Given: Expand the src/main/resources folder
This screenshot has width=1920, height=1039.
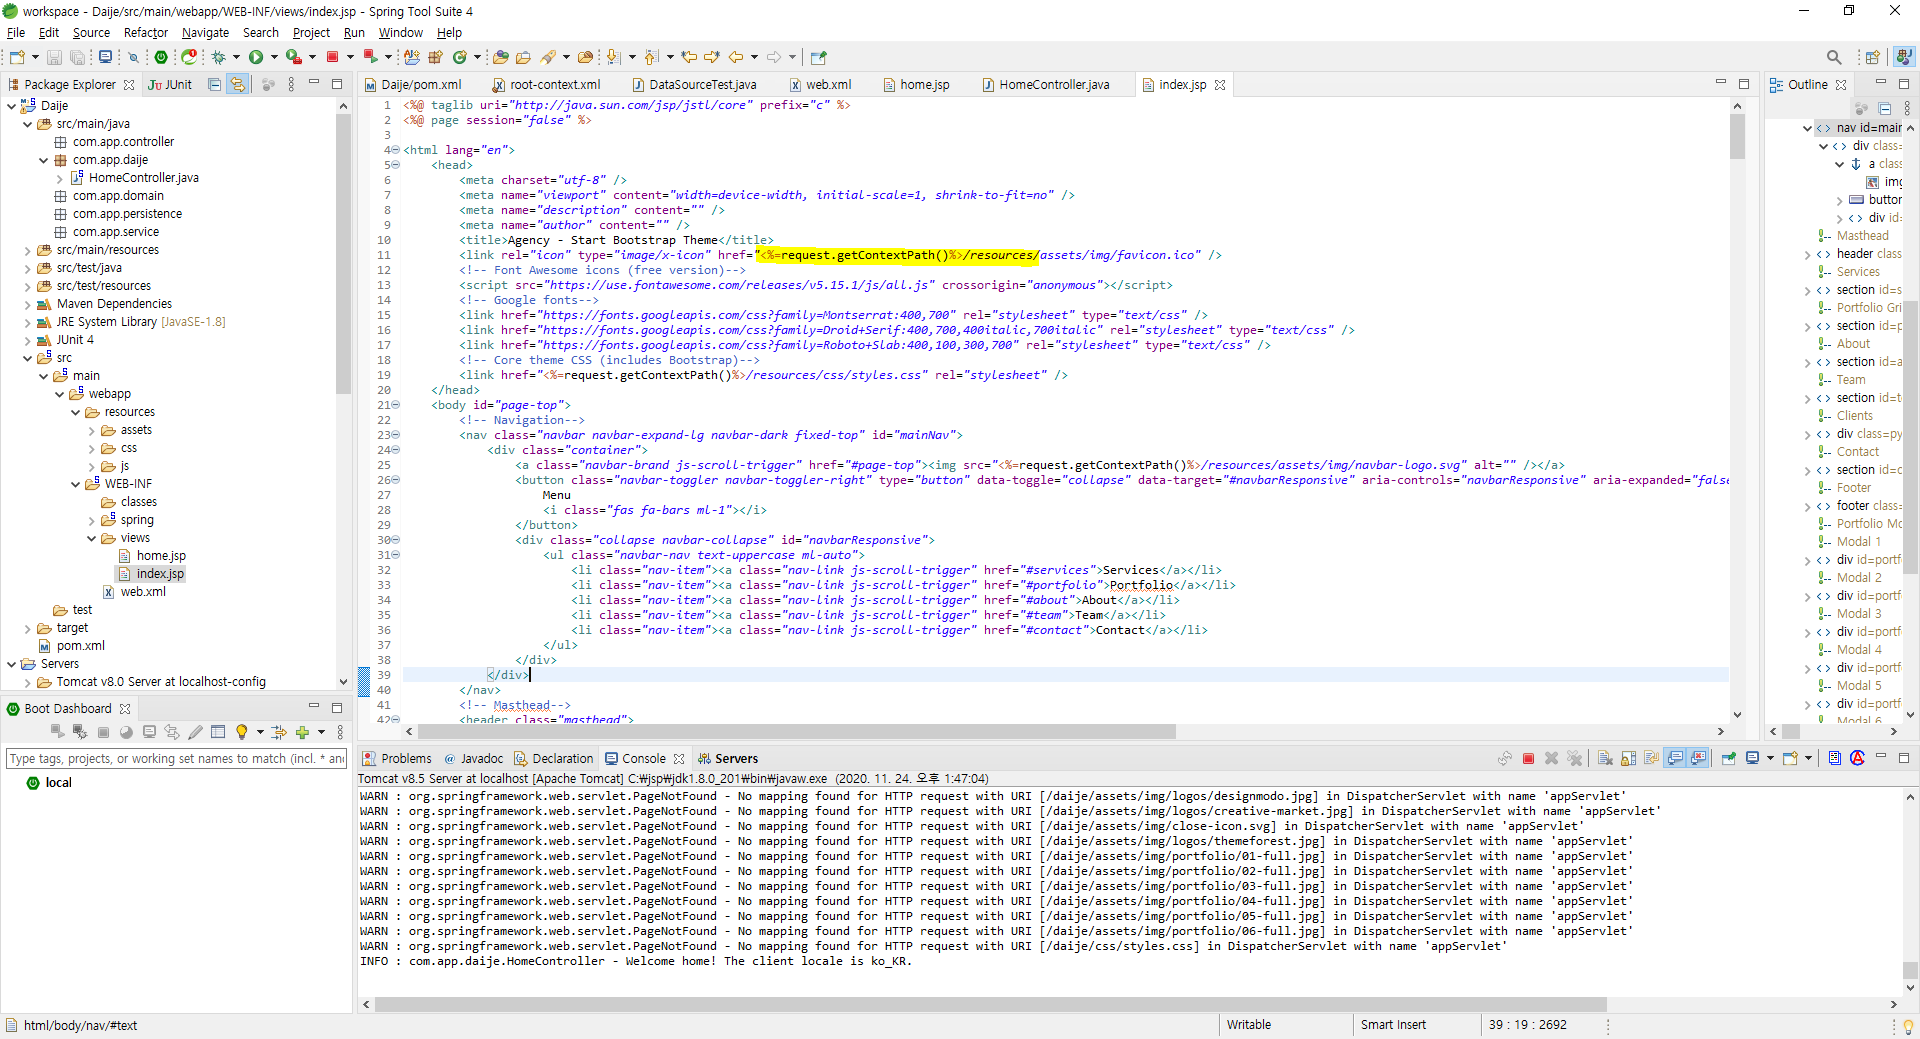Looking at the screenshot, I should point(27,250).
